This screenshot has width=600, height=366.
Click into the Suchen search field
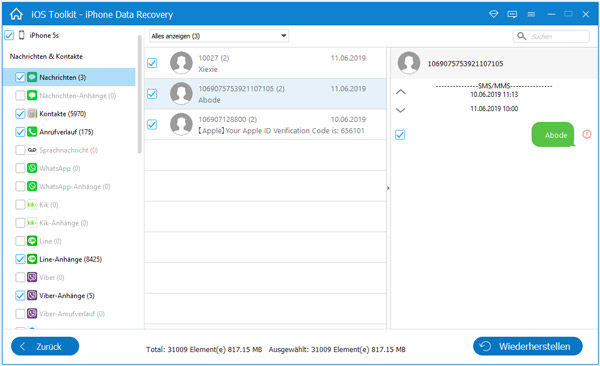[551, 36]
